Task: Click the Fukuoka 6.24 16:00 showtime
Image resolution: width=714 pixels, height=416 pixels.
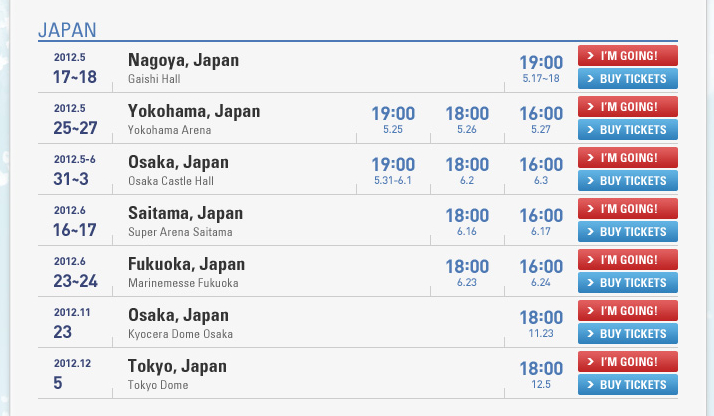Action: (541, 272)
